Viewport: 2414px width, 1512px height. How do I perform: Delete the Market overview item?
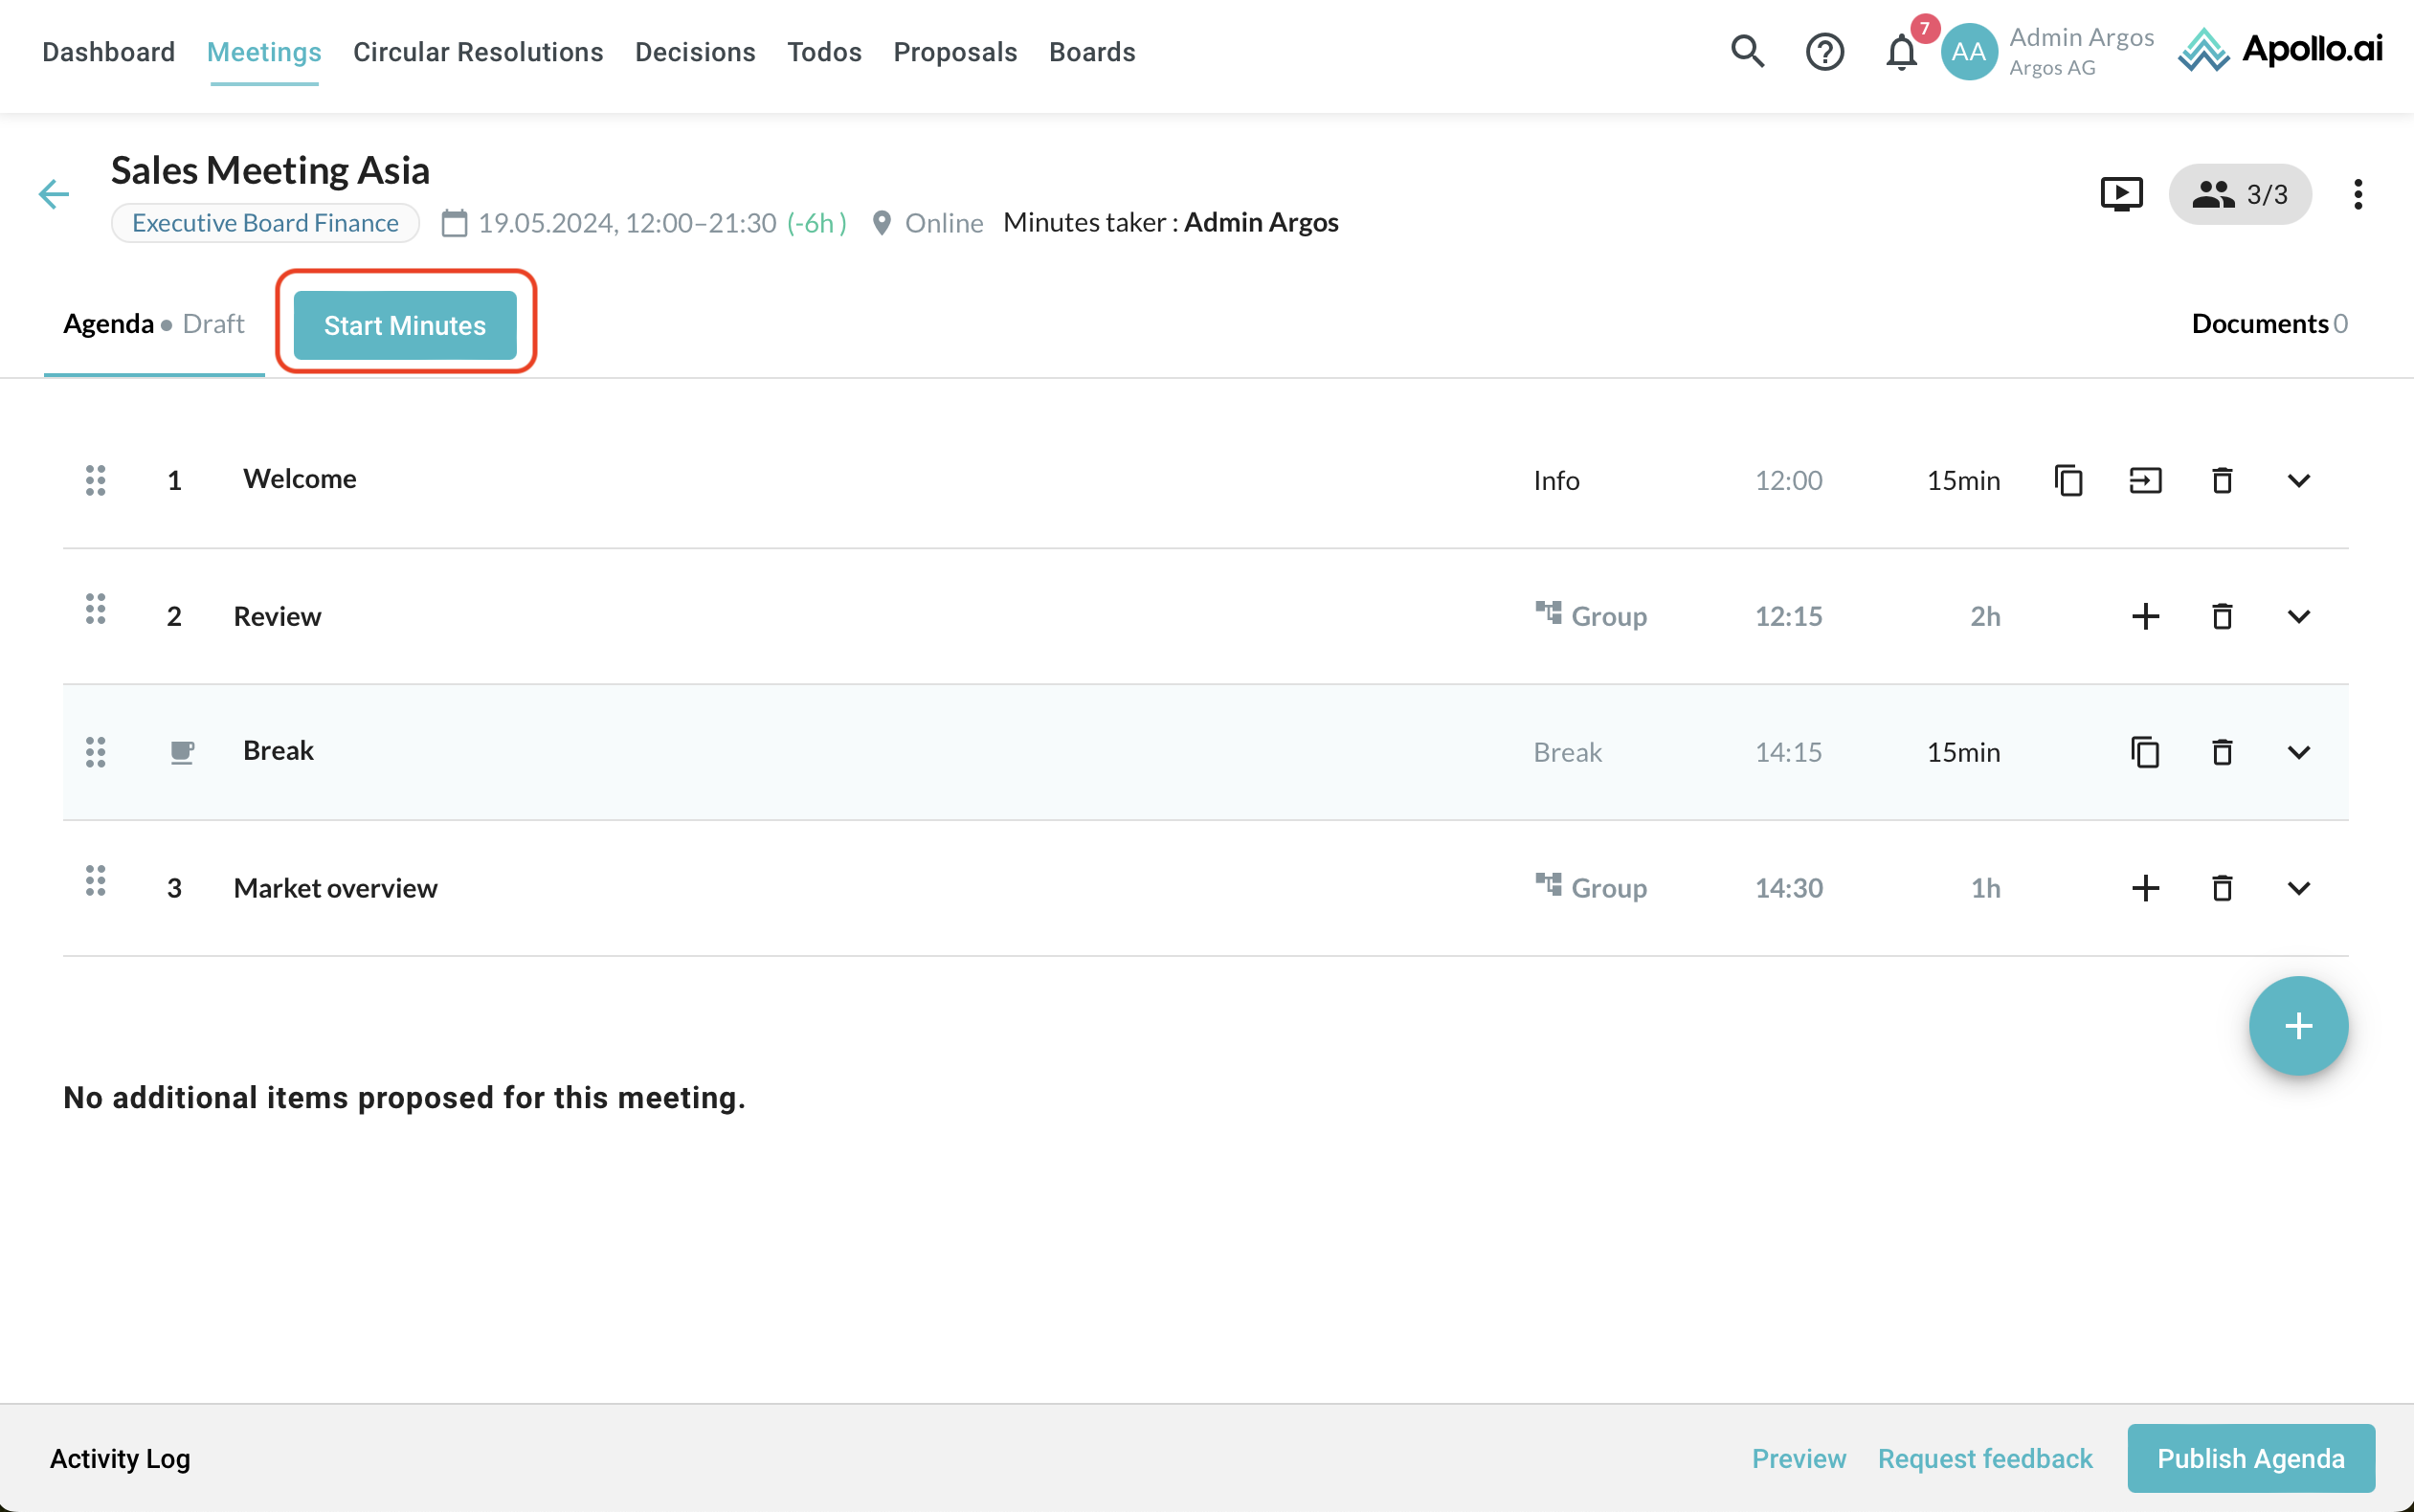(x=2222, y=888)
